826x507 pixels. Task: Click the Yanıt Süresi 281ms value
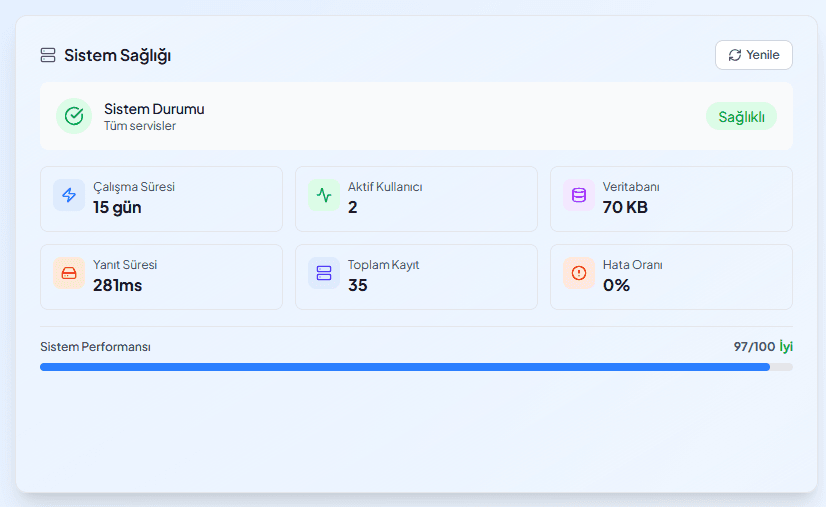(118, 286)
